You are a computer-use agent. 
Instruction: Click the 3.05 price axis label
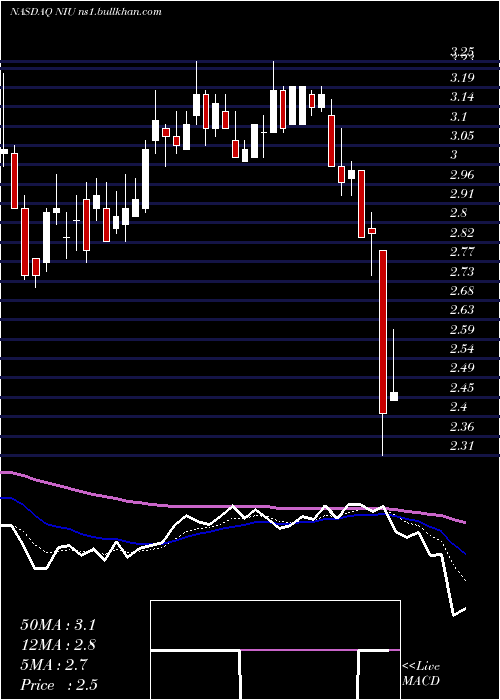tap(462, 136)
